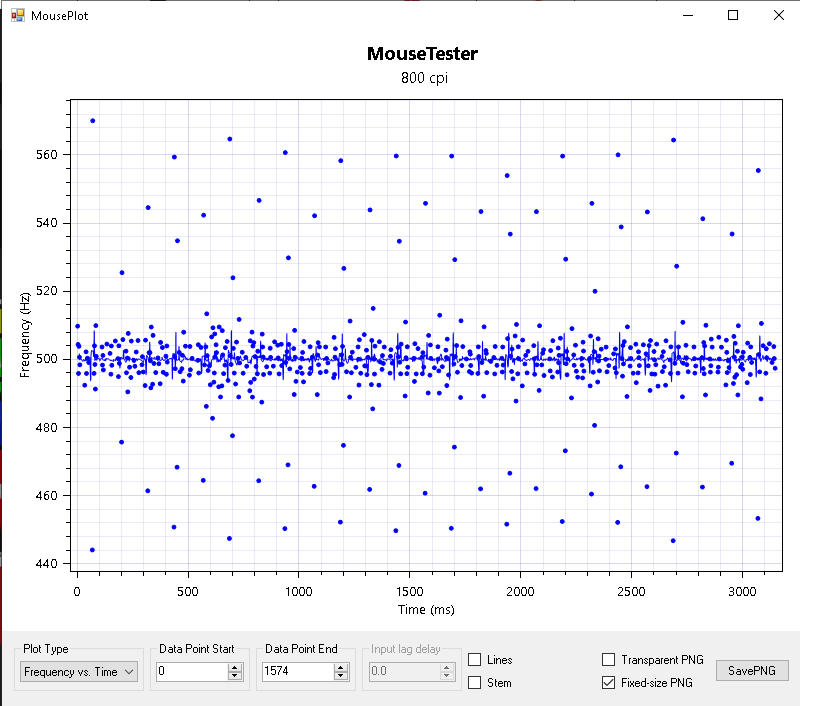This screenshot has height=706, width=818.
Task: Enable the Lines checkbox
Action: [x=475, y=660]
